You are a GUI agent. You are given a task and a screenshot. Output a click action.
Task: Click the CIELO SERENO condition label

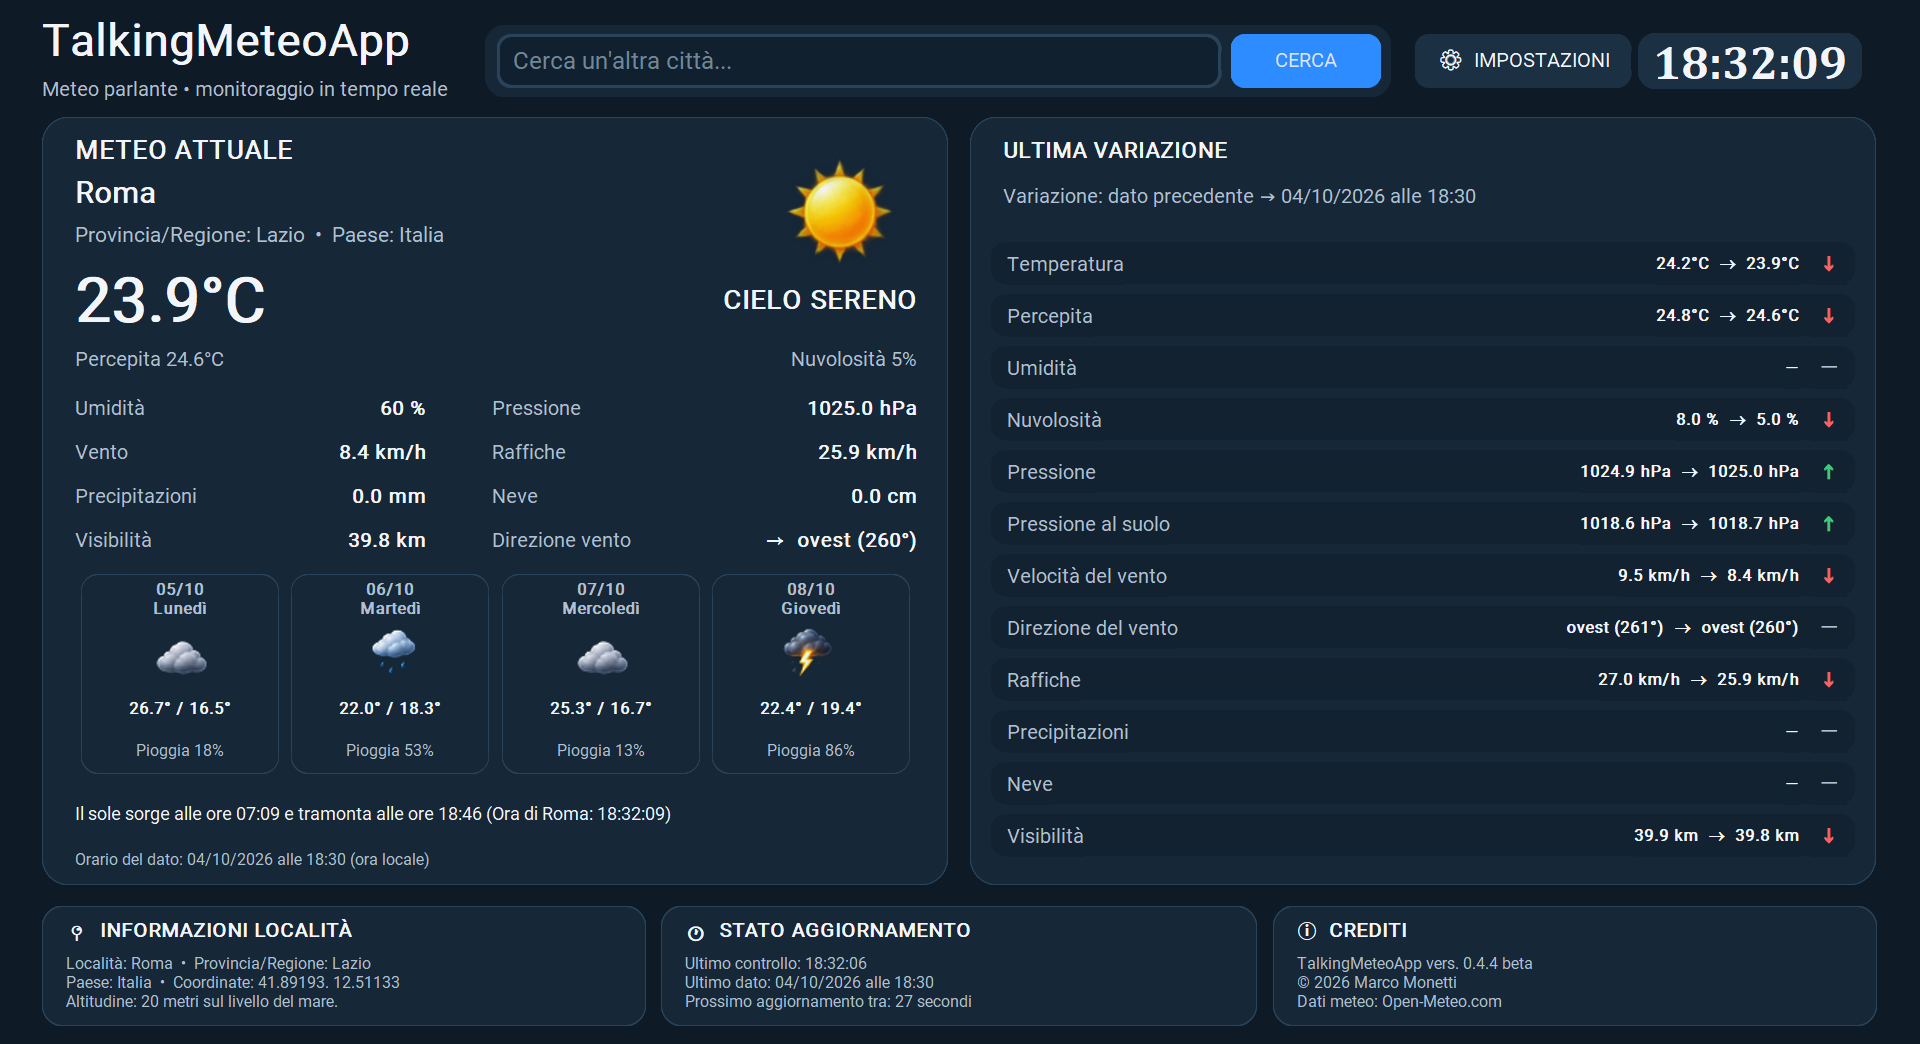click(820, 300)
